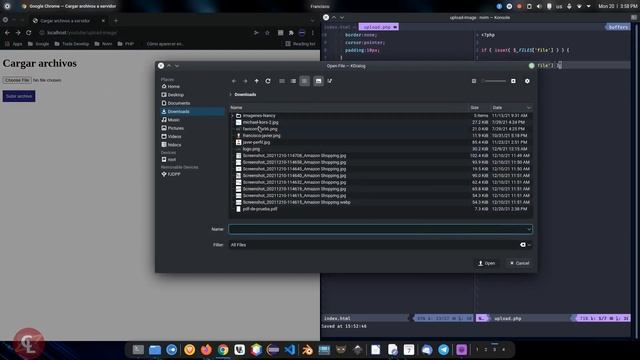
Task: Switch to compact view in file dialog
Action: 293,81
